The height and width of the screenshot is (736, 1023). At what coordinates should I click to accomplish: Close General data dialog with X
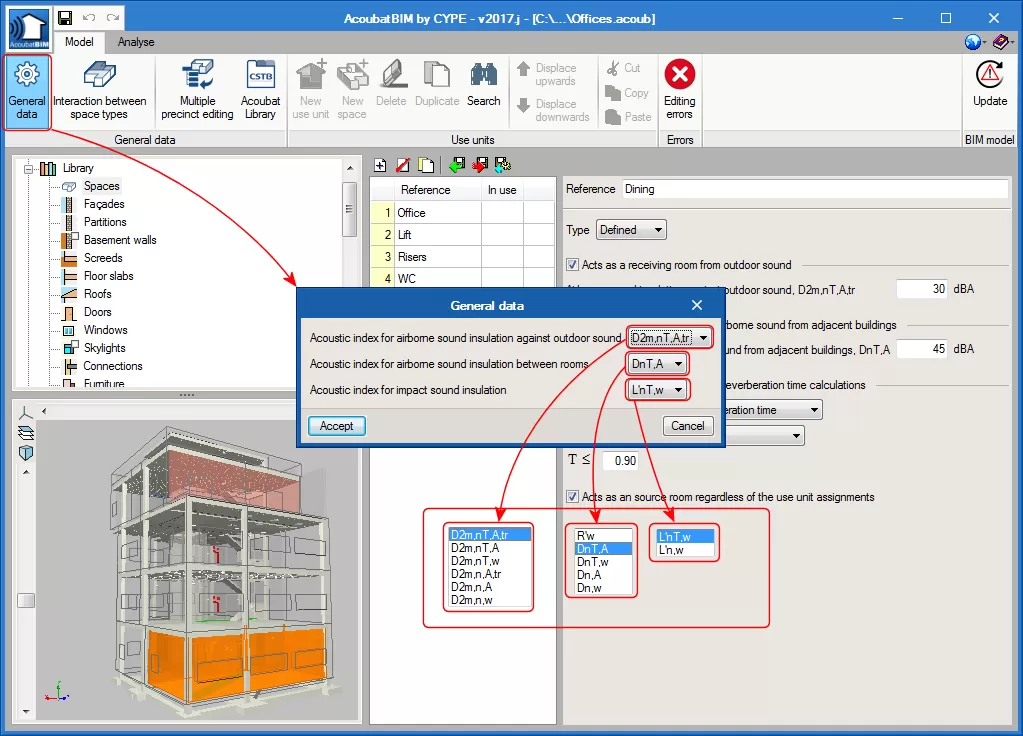click(x=697, y=305)
